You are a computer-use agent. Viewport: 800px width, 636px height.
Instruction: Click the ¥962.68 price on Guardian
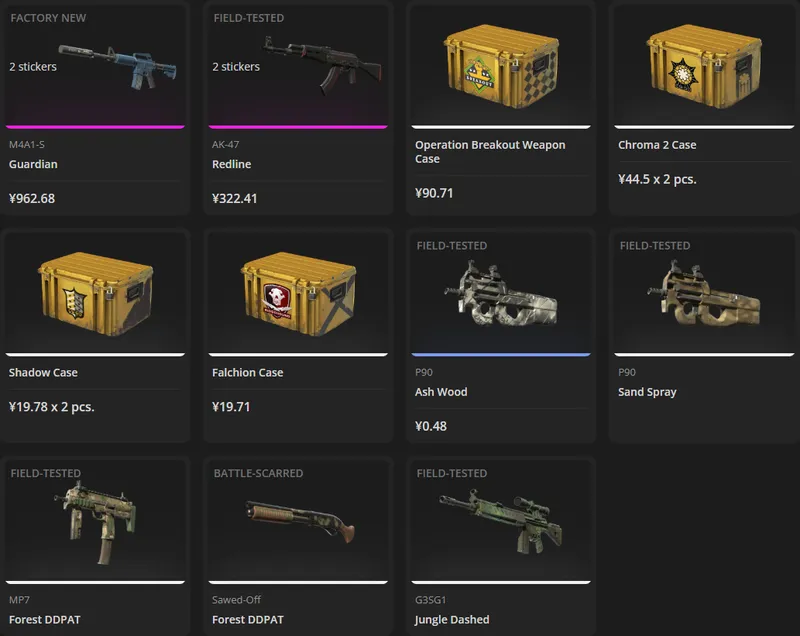pos(32,198)
